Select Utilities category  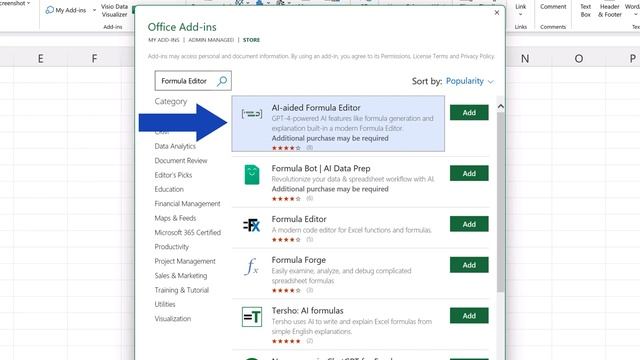pos(165,304)
